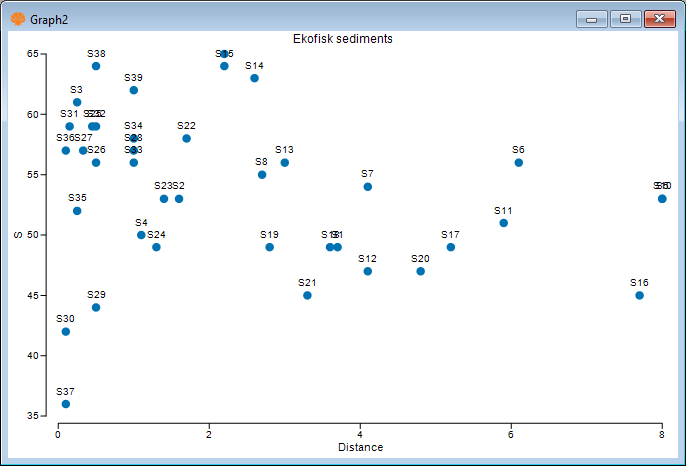
Task: Click the S39 data point
Action: coord(133,90)
